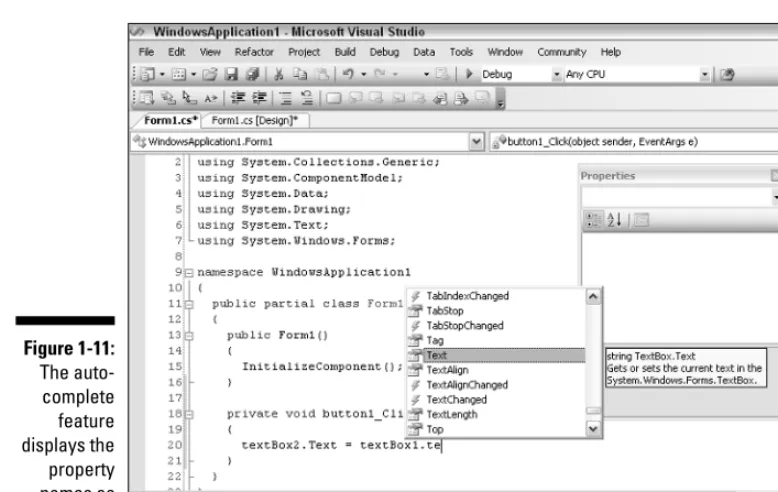Open the Refactor menu
This screenshot has width=778, height=492.
pyautogui.click(x=254, y=52)
